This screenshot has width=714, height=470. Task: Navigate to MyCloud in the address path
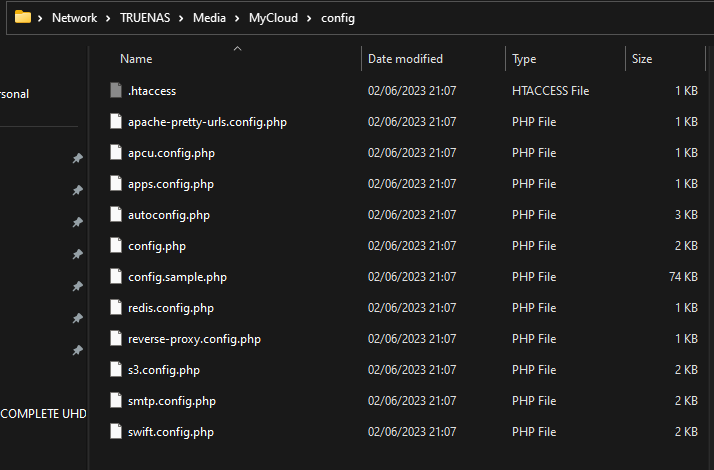(273, 18)
